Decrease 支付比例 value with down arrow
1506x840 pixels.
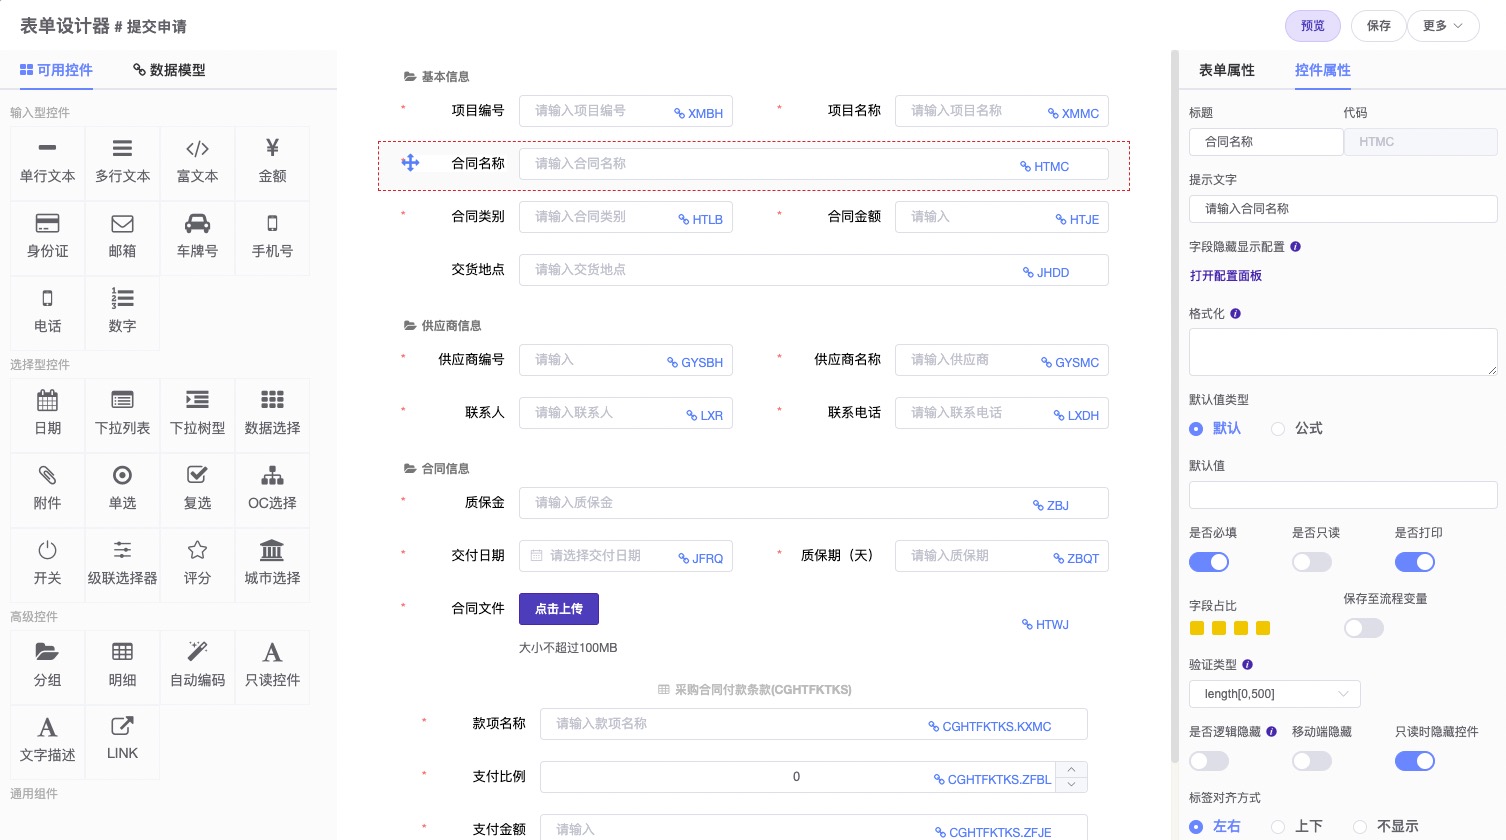coord(1071,784)
